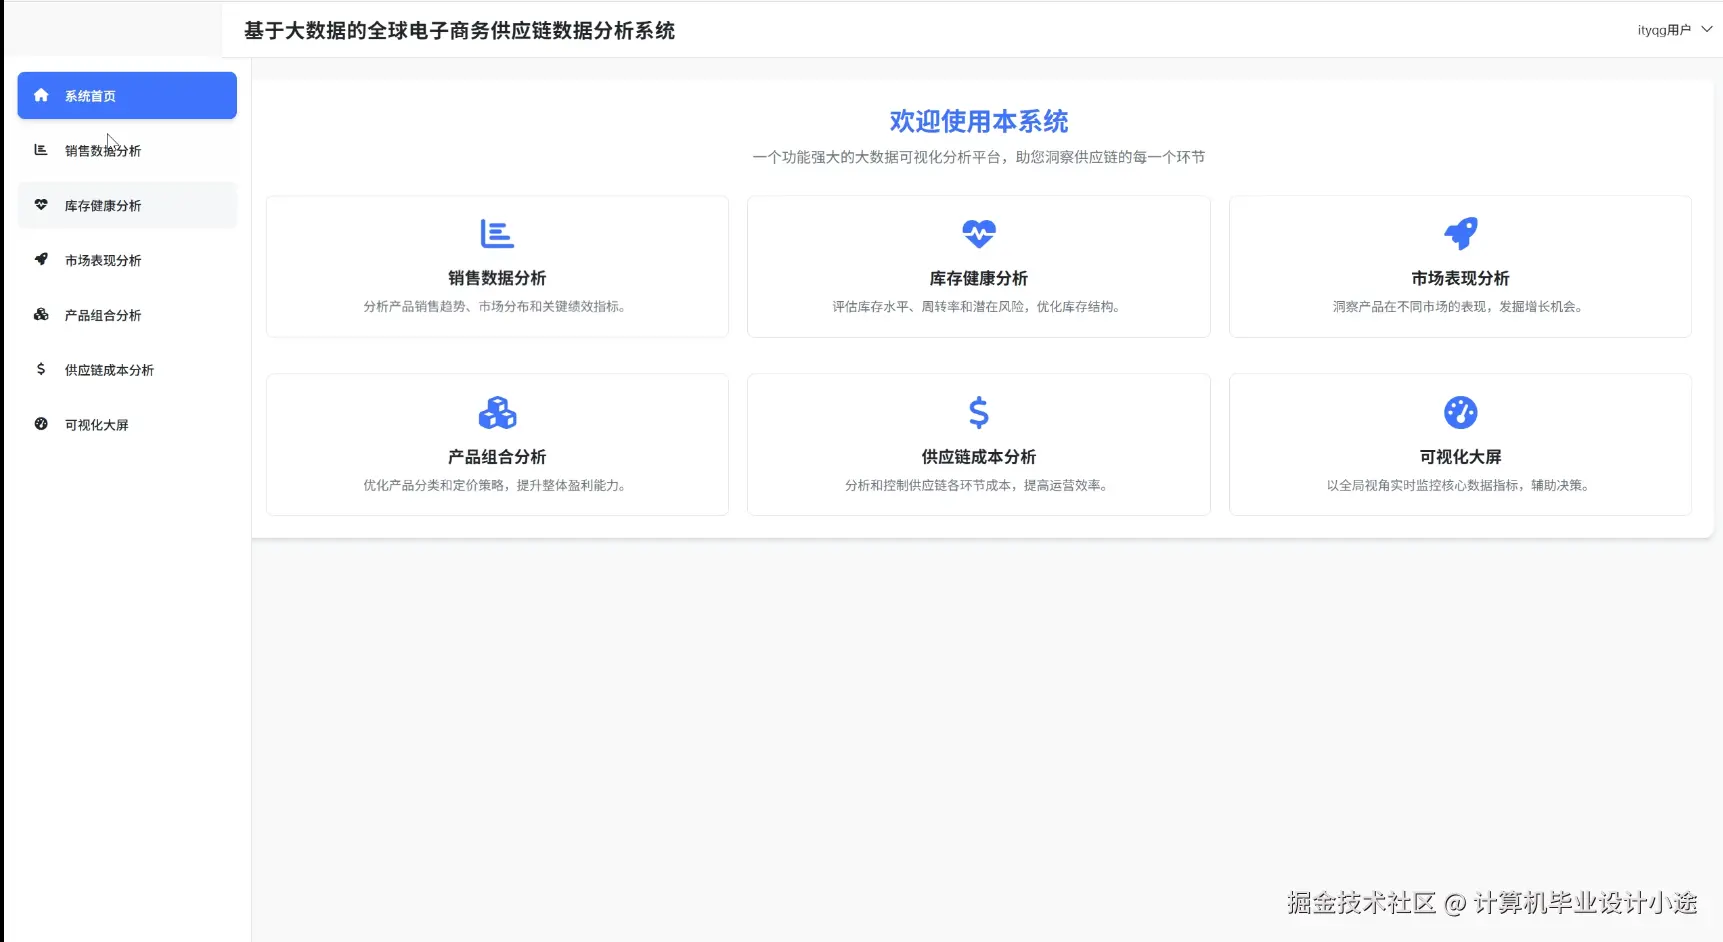Screen dimensions: 1723x942
Task: Click the bar chart icon for 销售数据分析 card
Action: tap(497, 233)
